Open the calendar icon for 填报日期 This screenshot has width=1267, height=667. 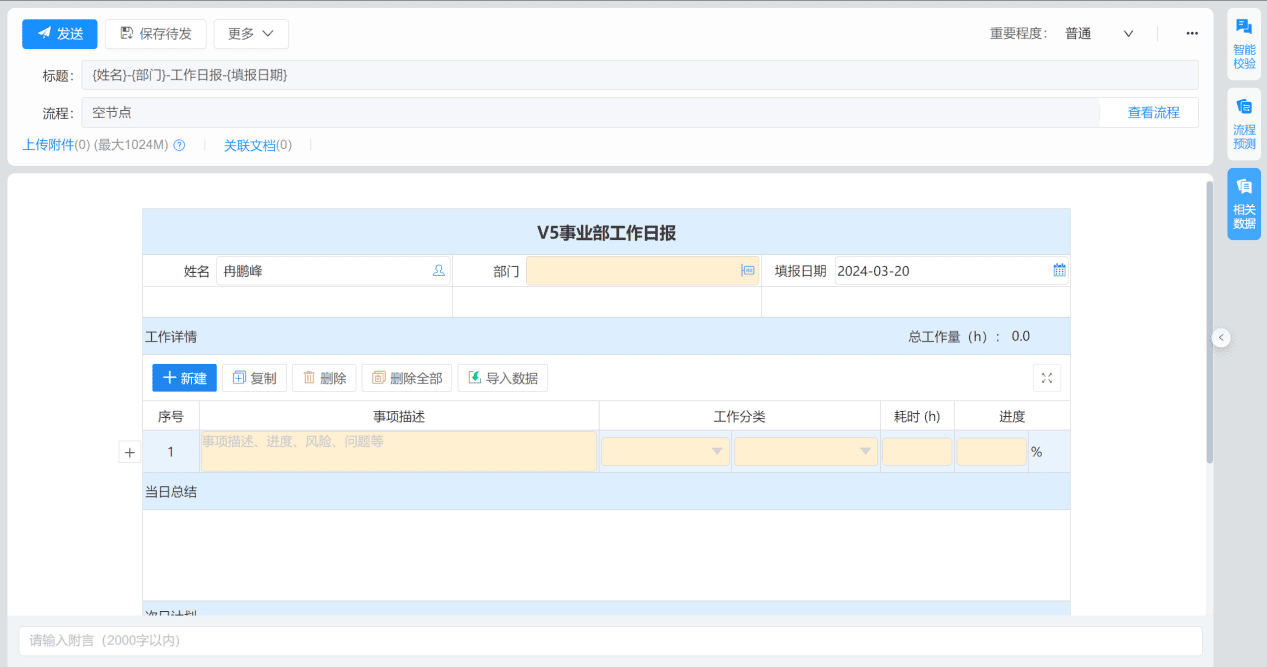click(1059, 271)
